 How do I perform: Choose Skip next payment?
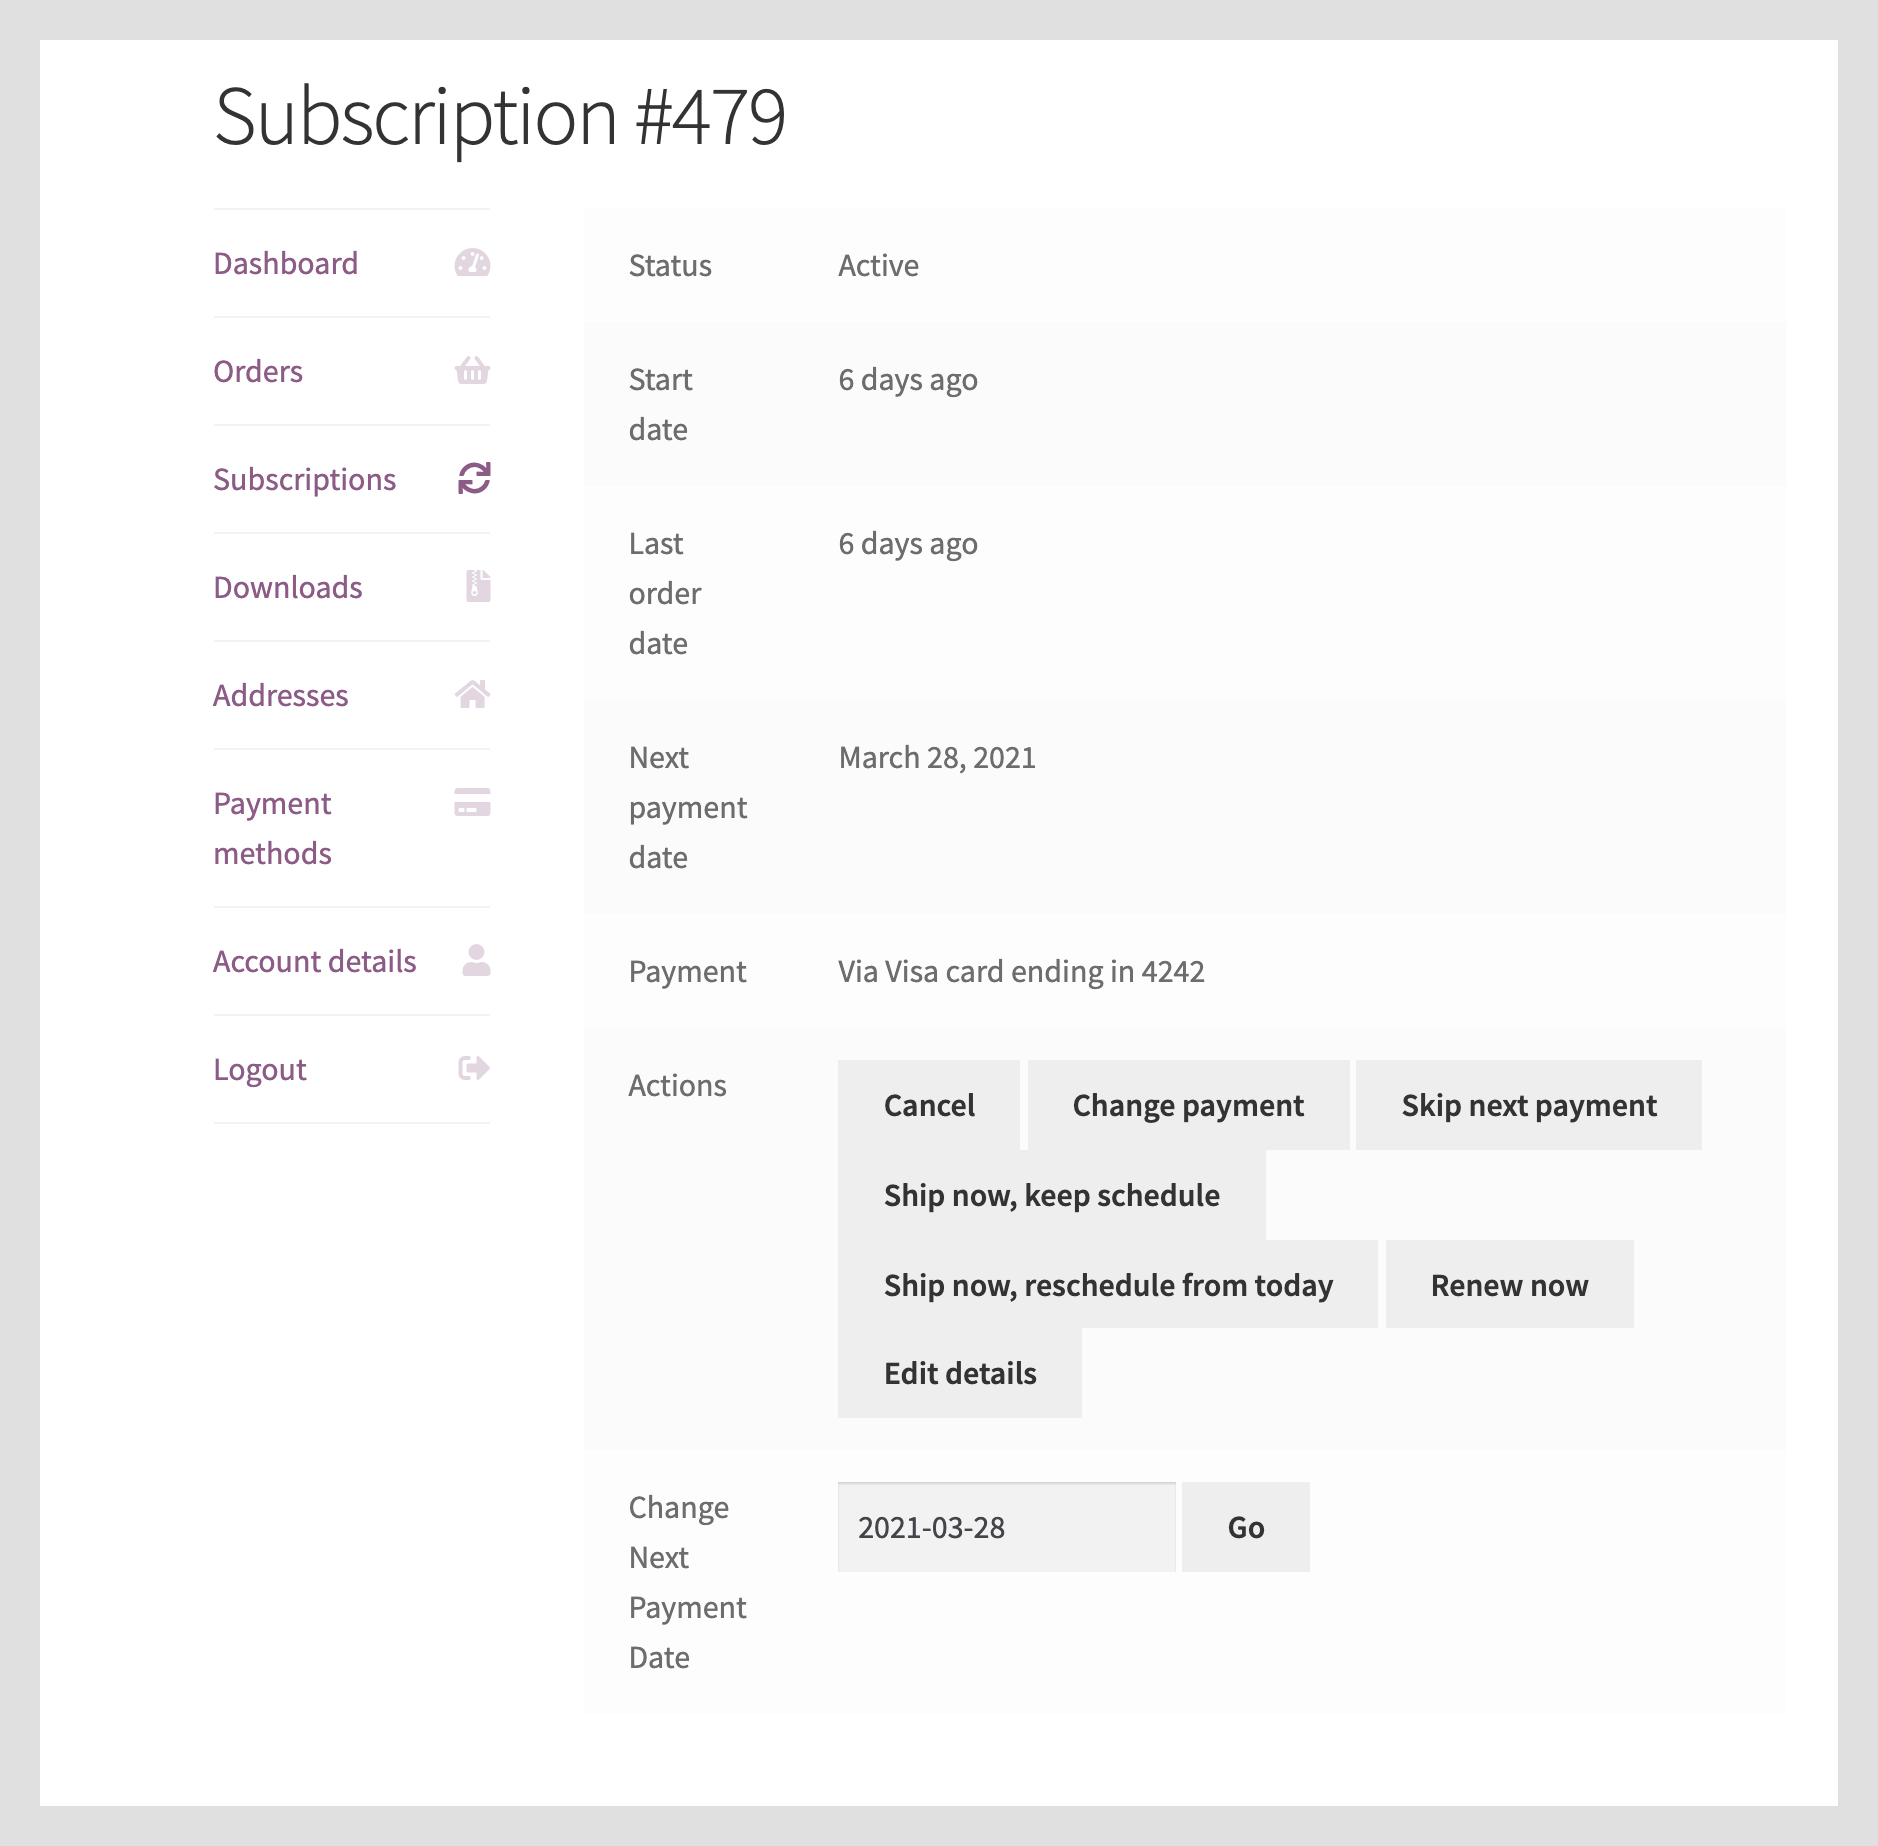1528,1105
